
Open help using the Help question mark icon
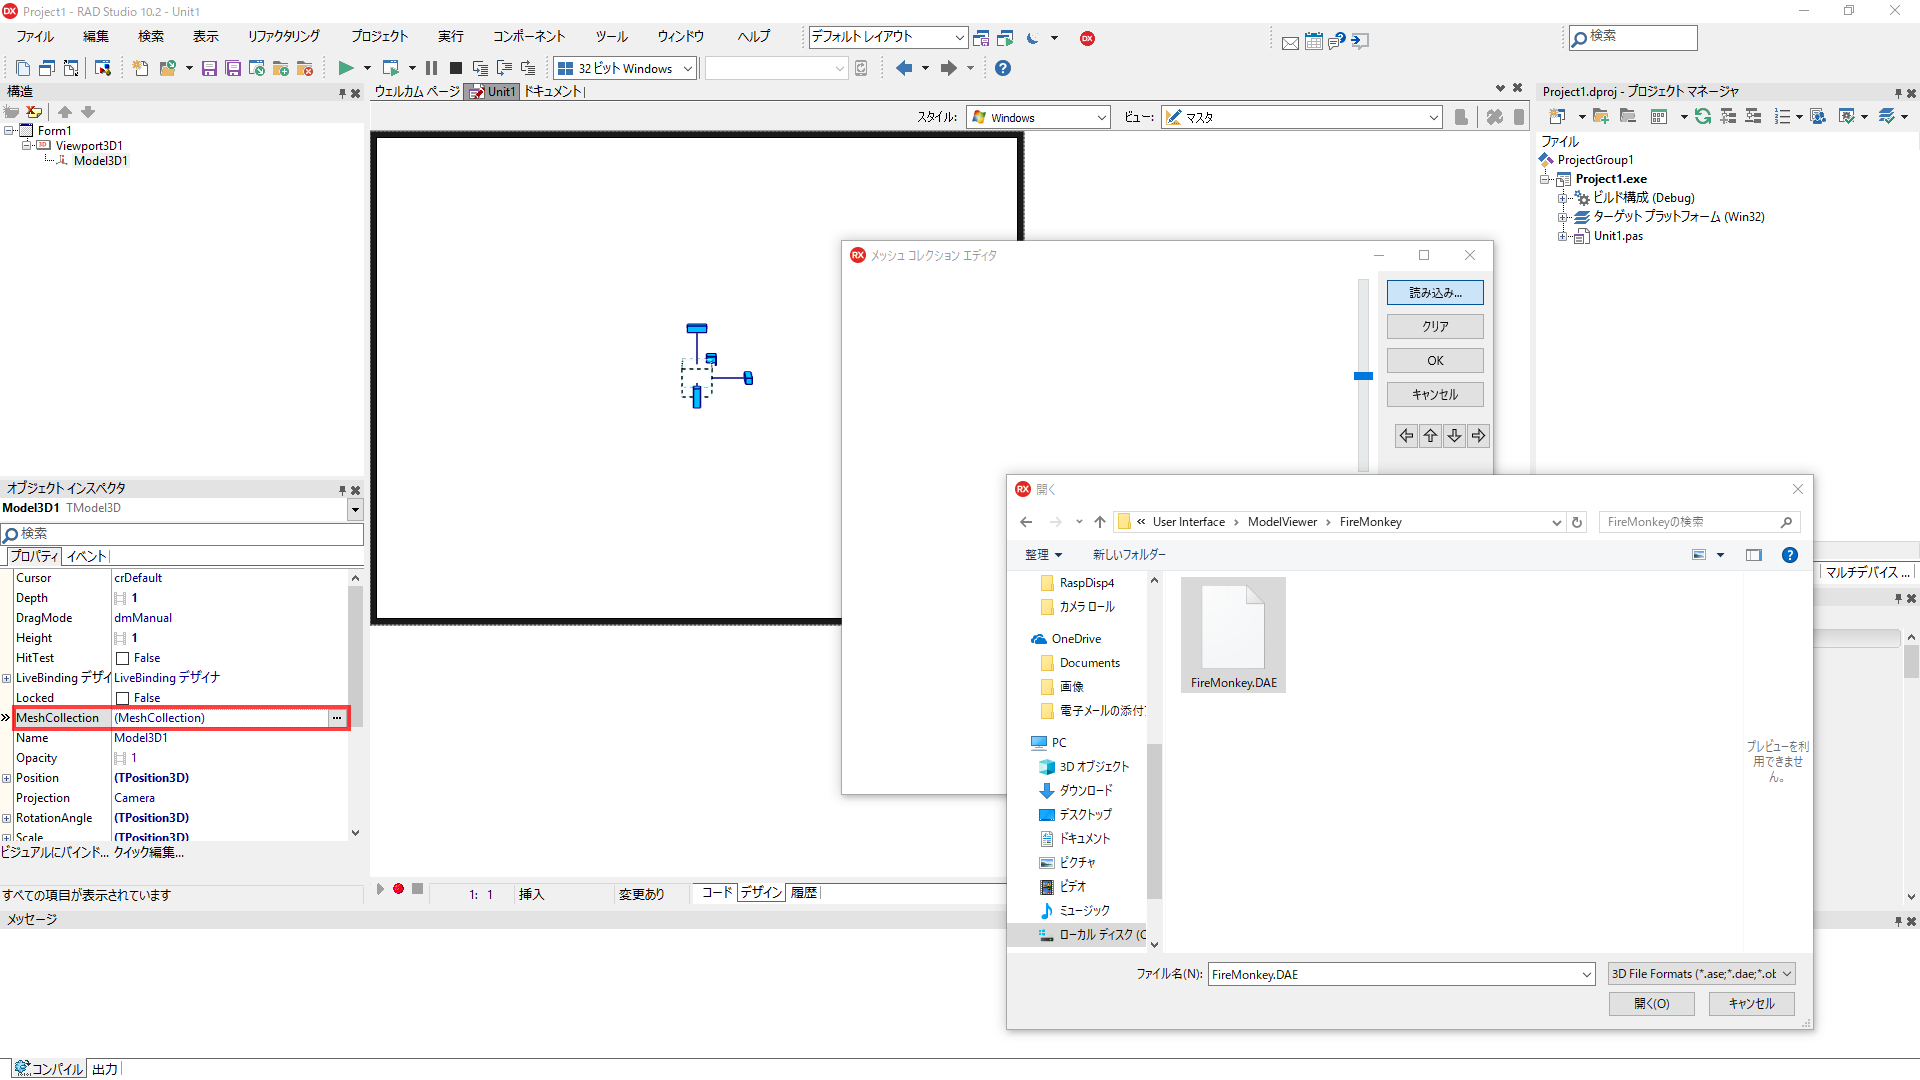pyautogui.click(x=1003, y=68)
